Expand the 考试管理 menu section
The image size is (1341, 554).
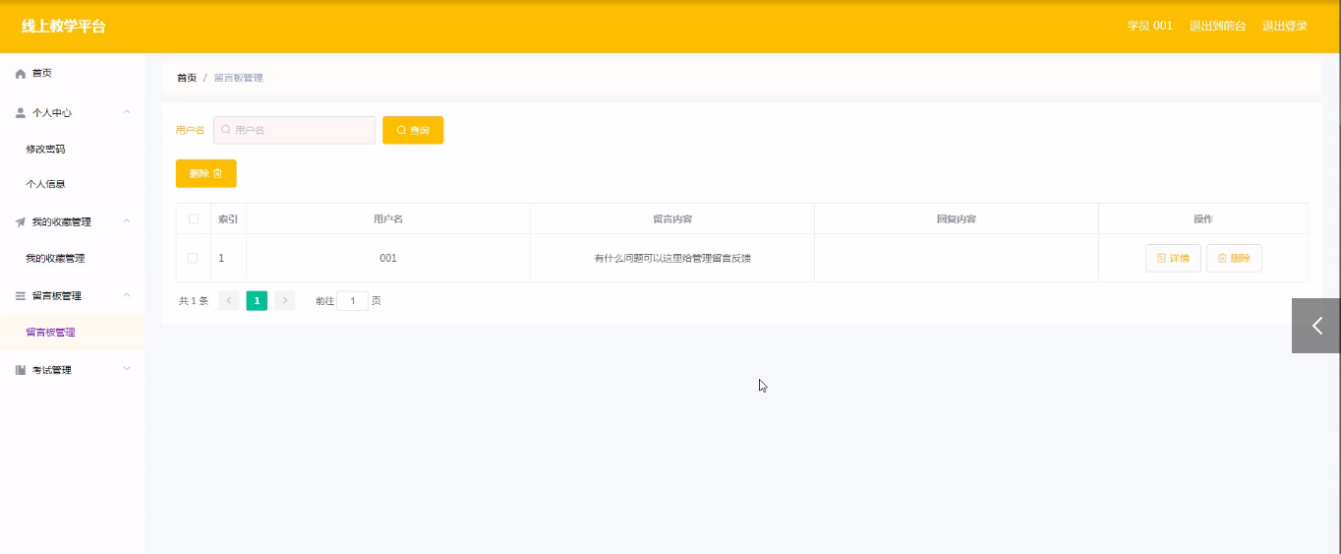click(127, 369)
